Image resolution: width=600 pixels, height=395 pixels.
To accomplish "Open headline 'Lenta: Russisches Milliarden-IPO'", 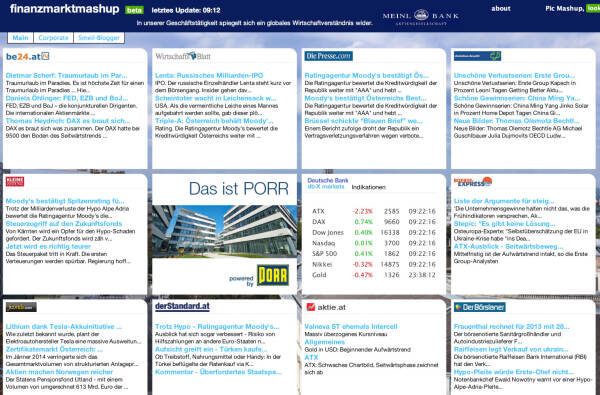I will click(209, 75).
